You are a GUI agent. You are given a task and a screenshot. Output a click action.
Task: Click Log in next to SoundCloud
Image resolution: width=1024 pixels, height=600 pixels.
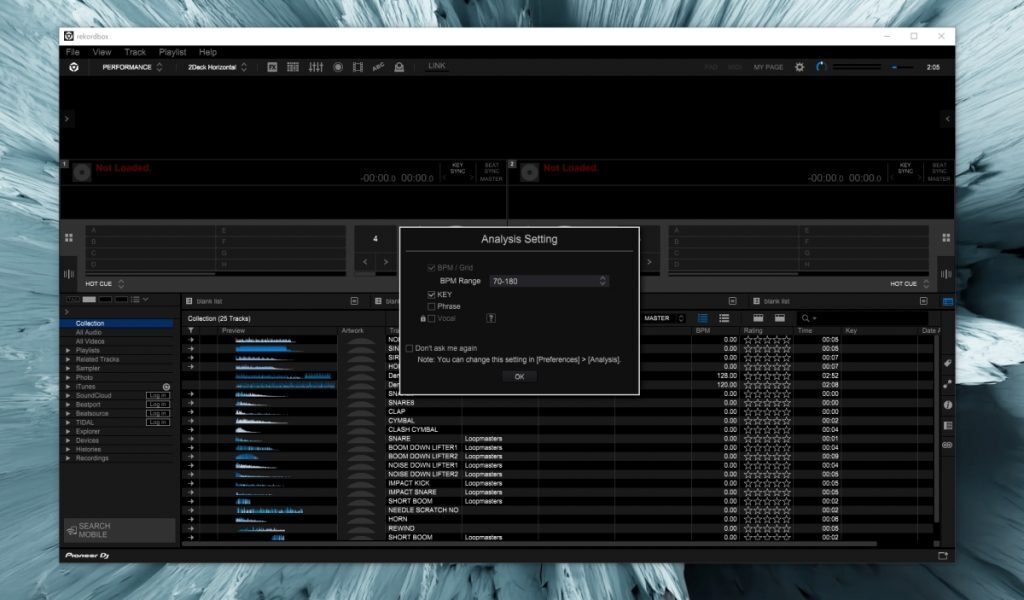click(157, 395)
